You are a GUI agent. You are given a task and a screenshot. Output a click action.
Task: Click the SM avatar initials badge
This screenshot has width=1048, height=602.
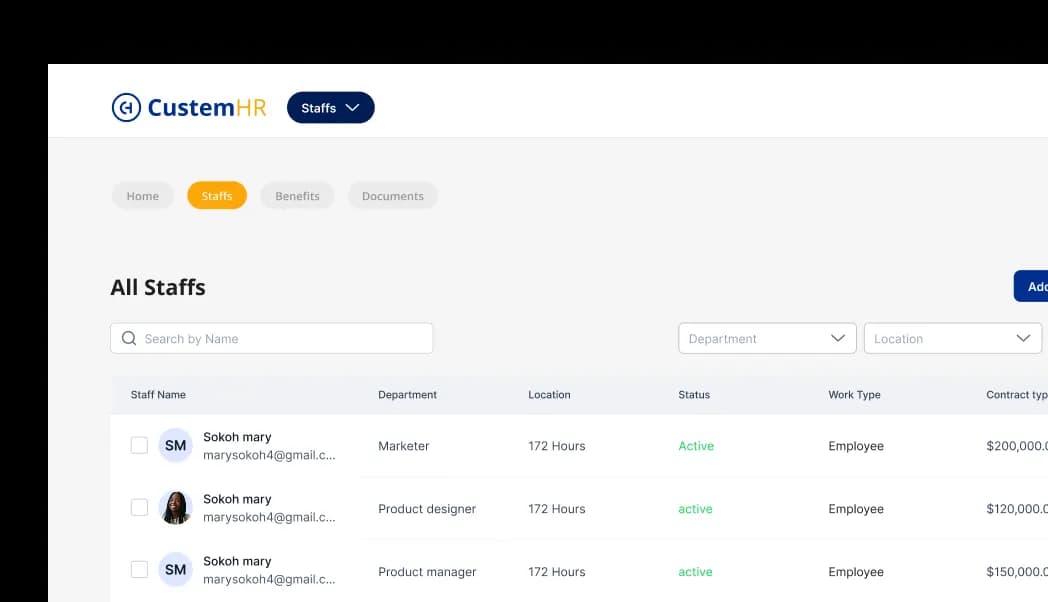click(175, 444)
